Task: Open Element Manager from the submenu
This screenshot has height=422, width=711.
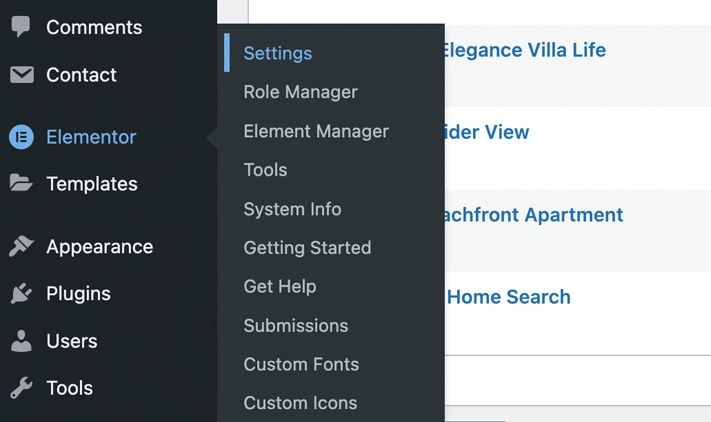Action: (316, 131)
